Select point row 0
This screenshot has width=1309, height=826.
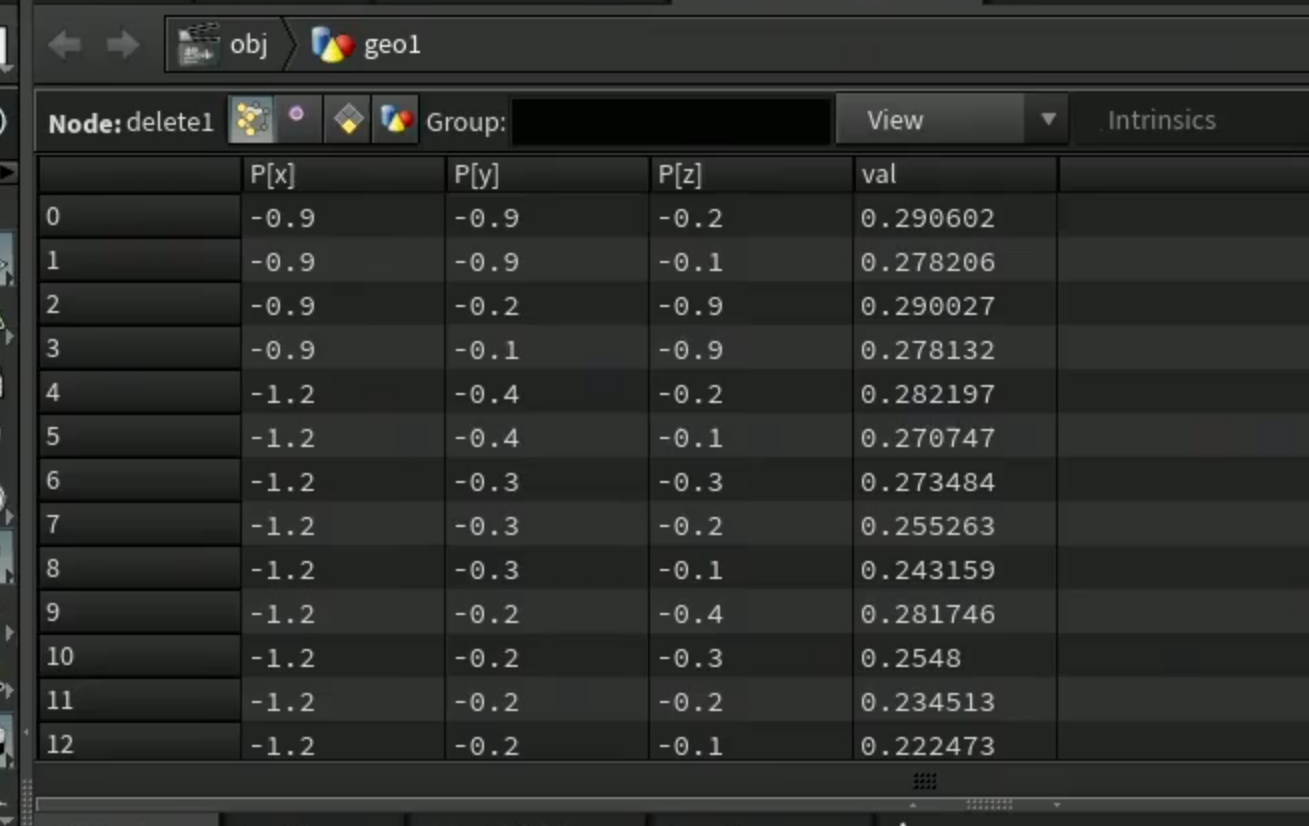[x=139, y=217]
